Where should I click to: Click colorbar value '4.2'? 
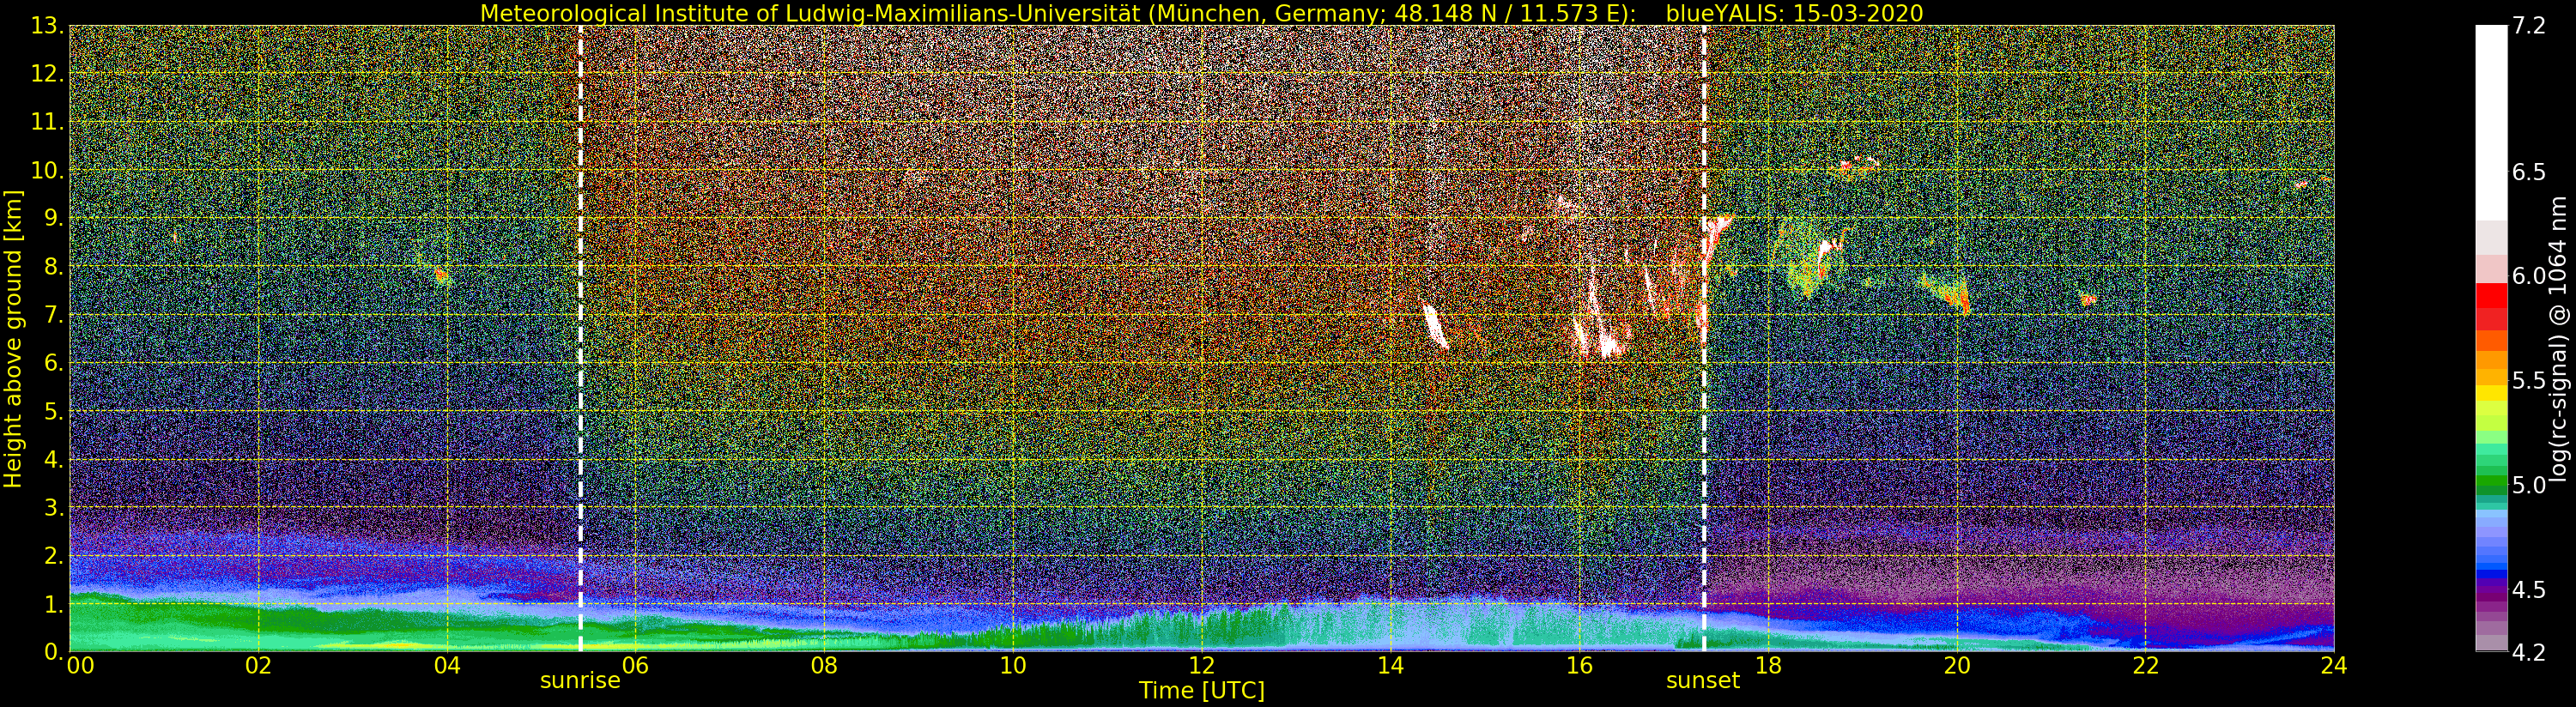point(2529,652)
